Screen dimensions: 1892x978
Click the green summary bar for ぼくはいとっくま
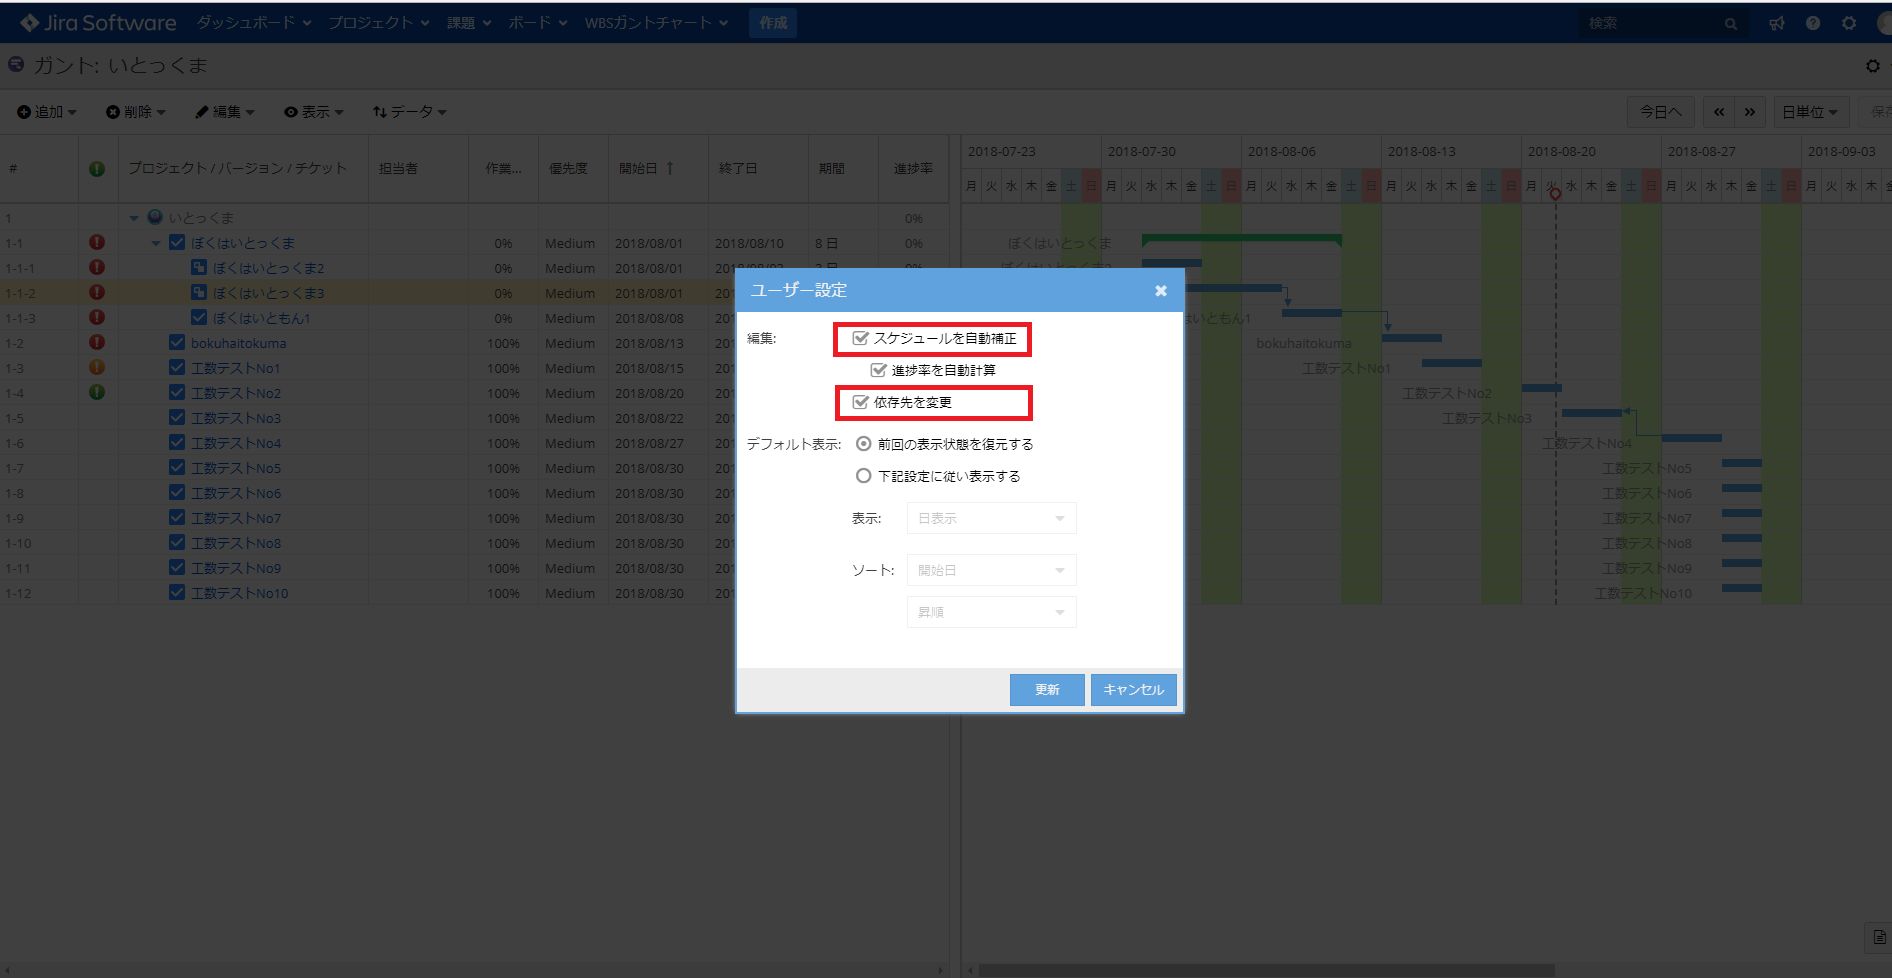tap(1241, 239)
